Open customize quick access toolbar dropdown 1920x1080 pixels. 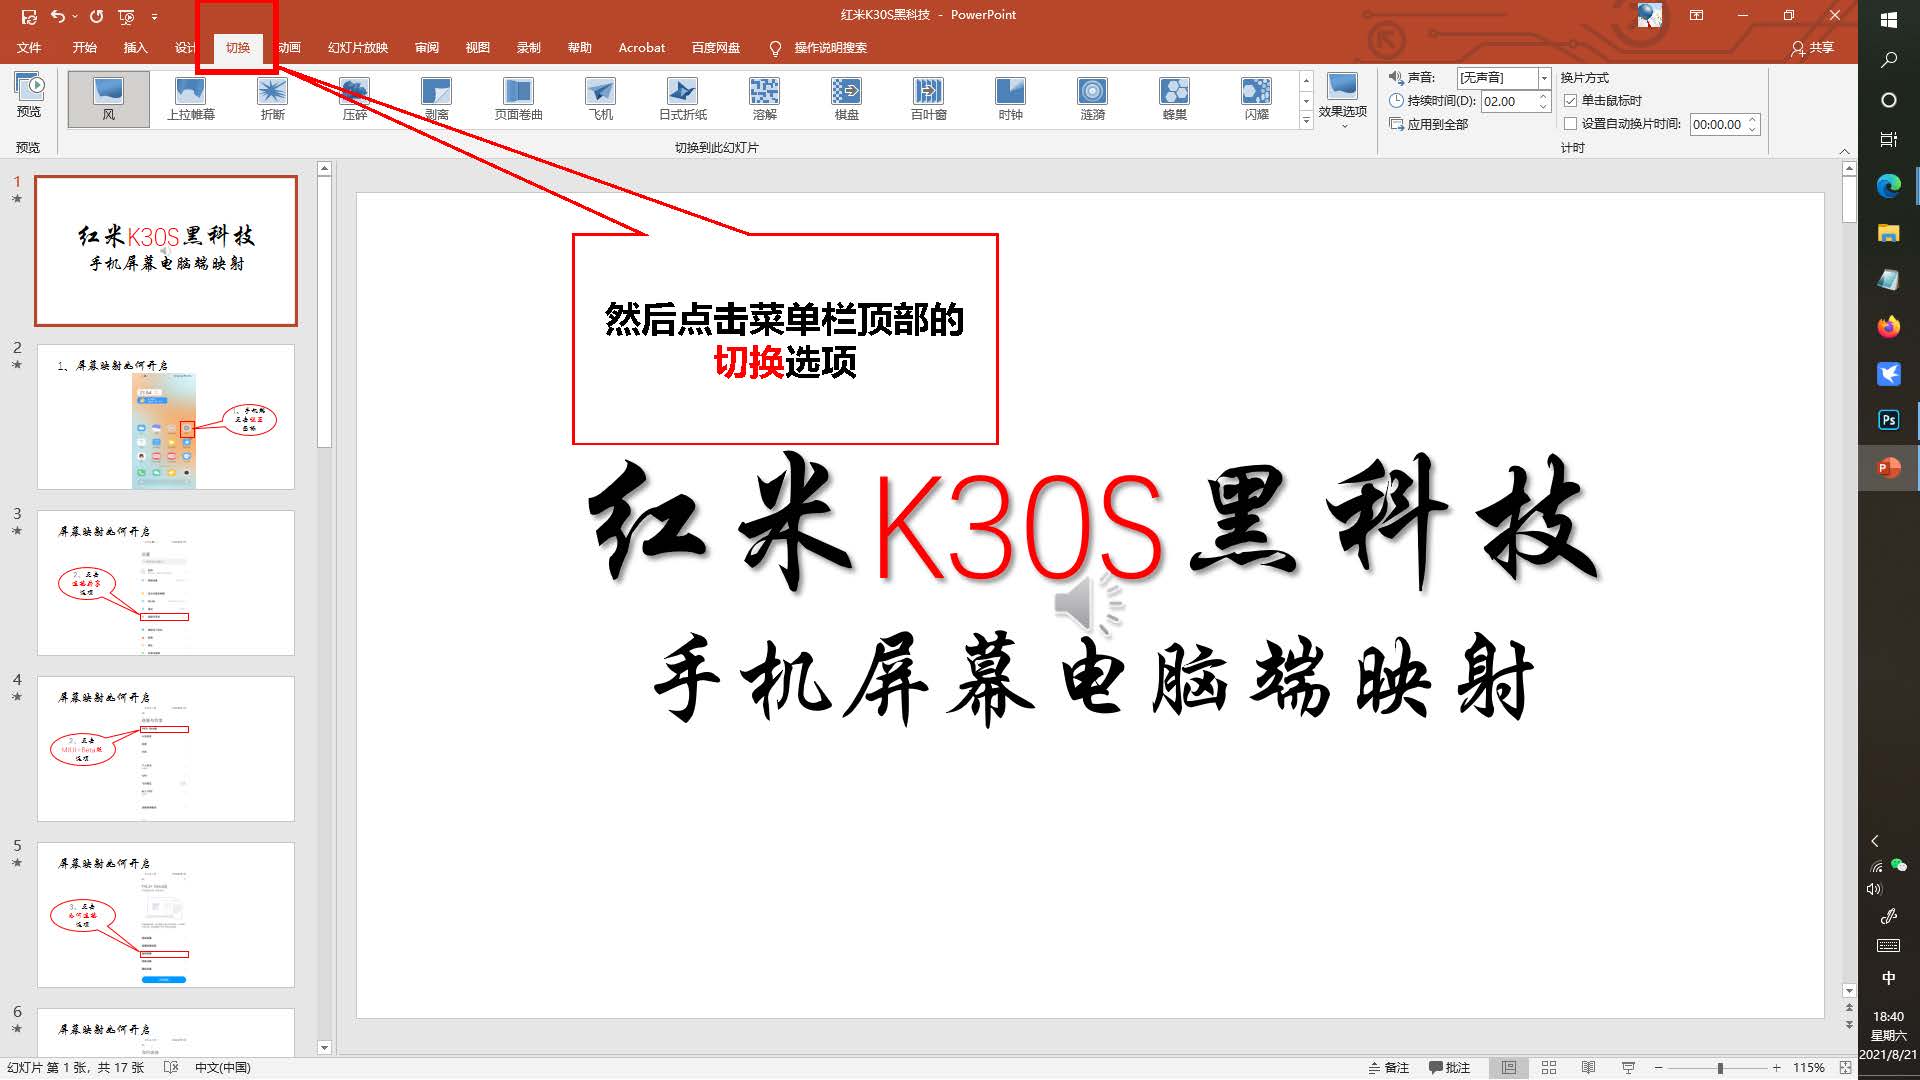pyautogui.click(x=154, y=16)
